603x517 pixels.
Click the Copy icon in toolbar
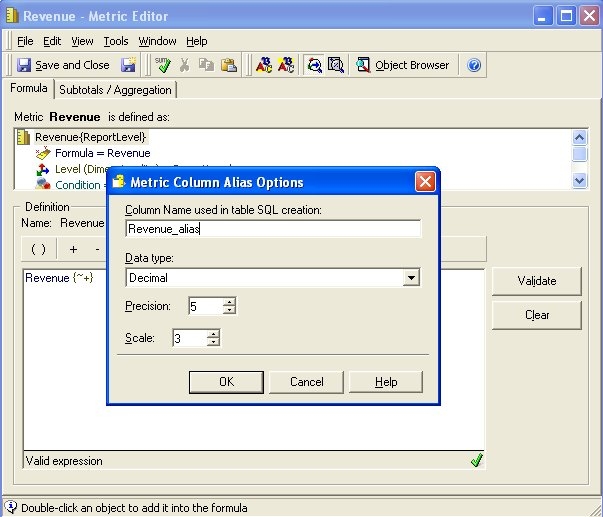[x=206, y=65]
